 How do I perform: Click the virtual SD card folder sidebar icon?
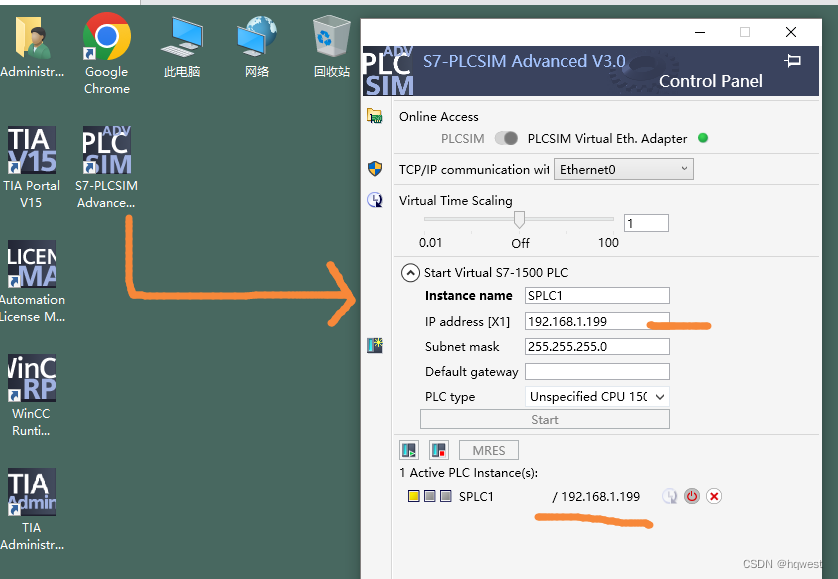[375, 115]
